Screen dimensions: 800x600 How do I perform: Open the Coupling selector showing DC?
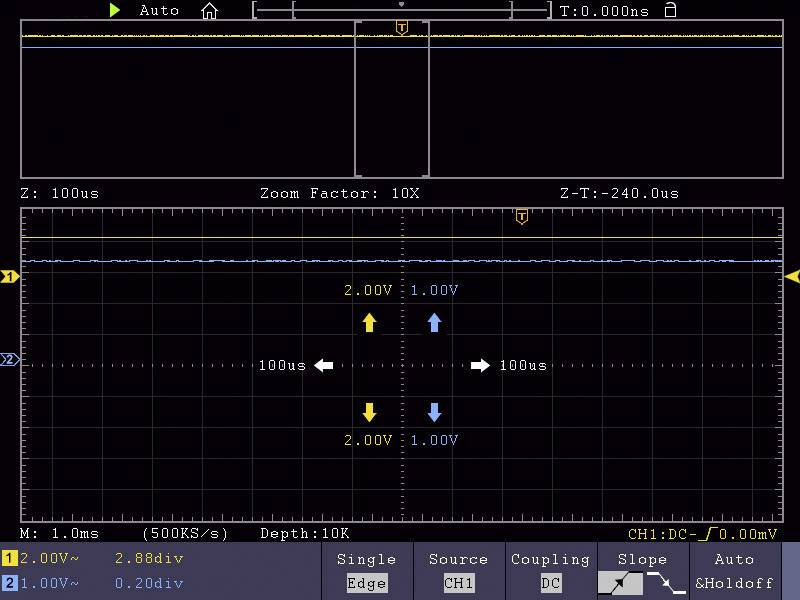pos(550,571)
